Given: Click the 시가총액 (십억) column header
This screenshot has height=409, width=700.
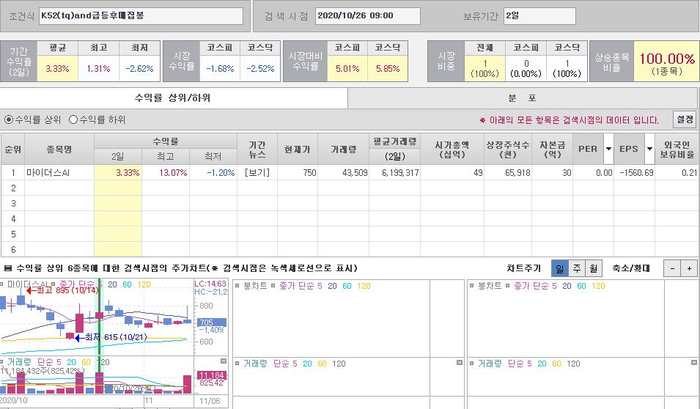Looking at the screenshot, I should click(452, 149).
